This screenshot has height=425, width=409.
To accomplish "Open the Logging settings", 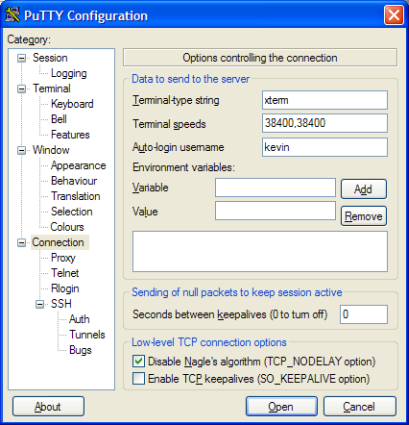I will [x=69, y=73].
